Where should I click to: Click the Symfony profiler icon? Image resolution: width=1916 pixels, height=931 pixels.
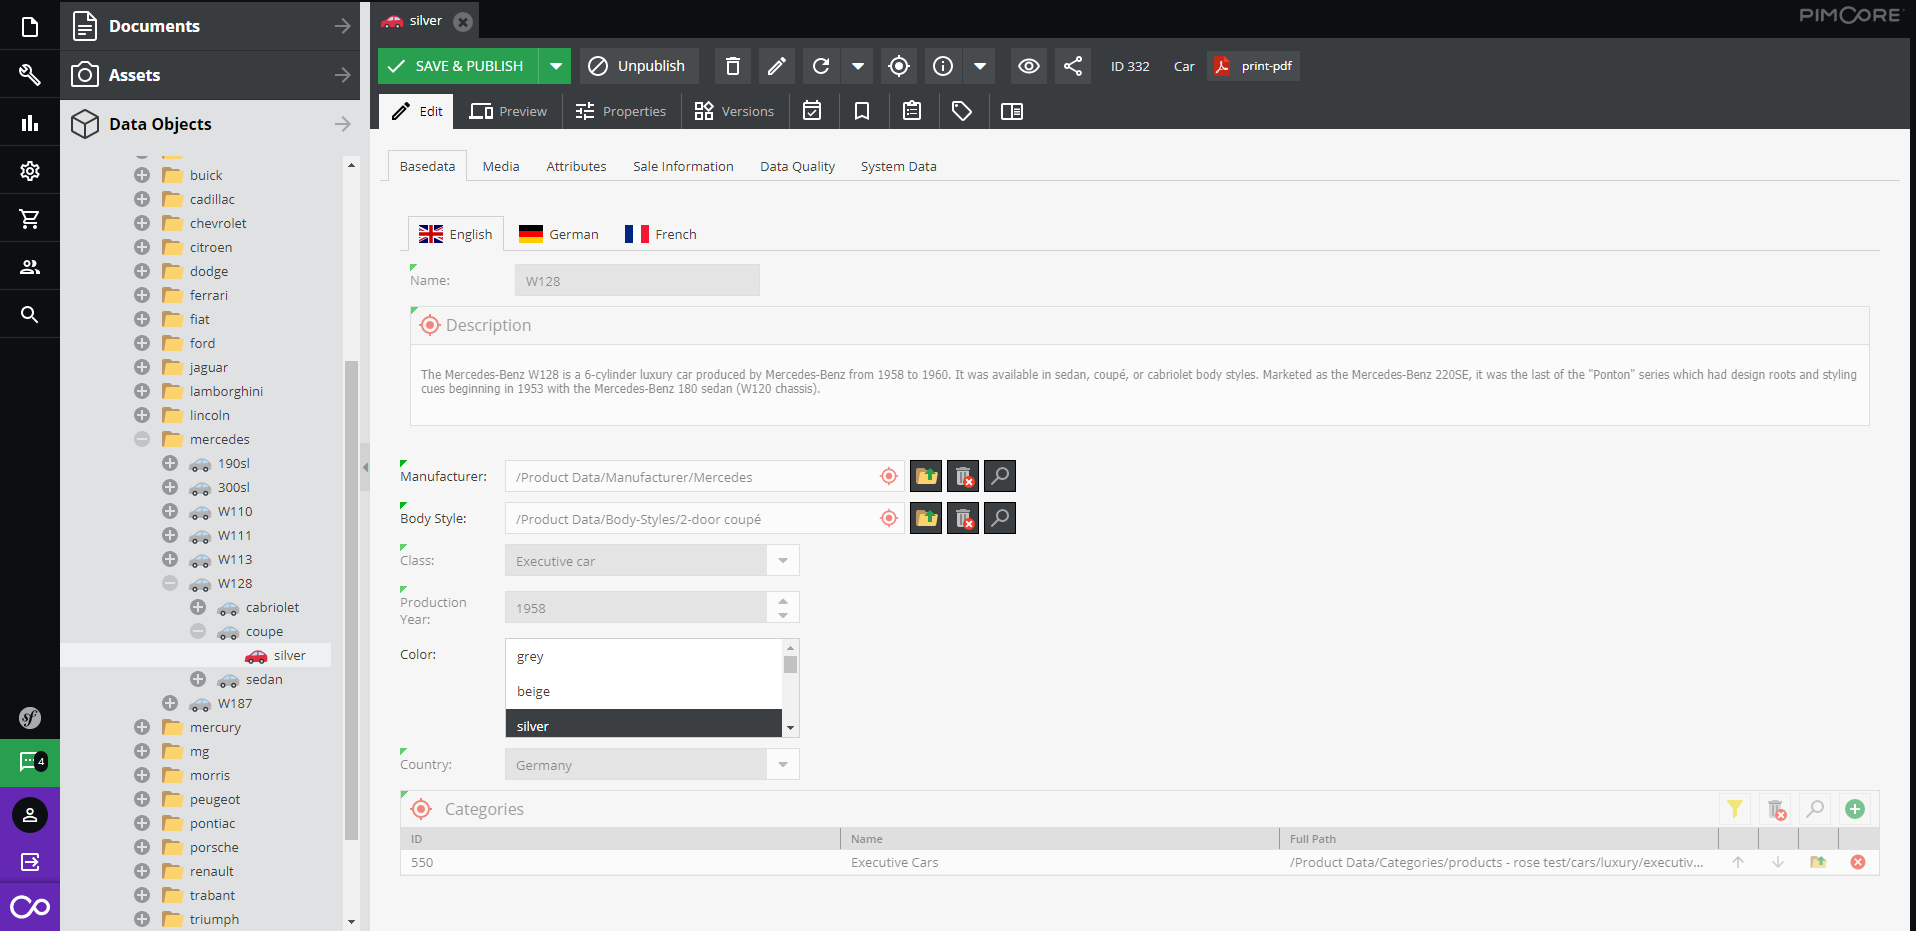[30, 717]
